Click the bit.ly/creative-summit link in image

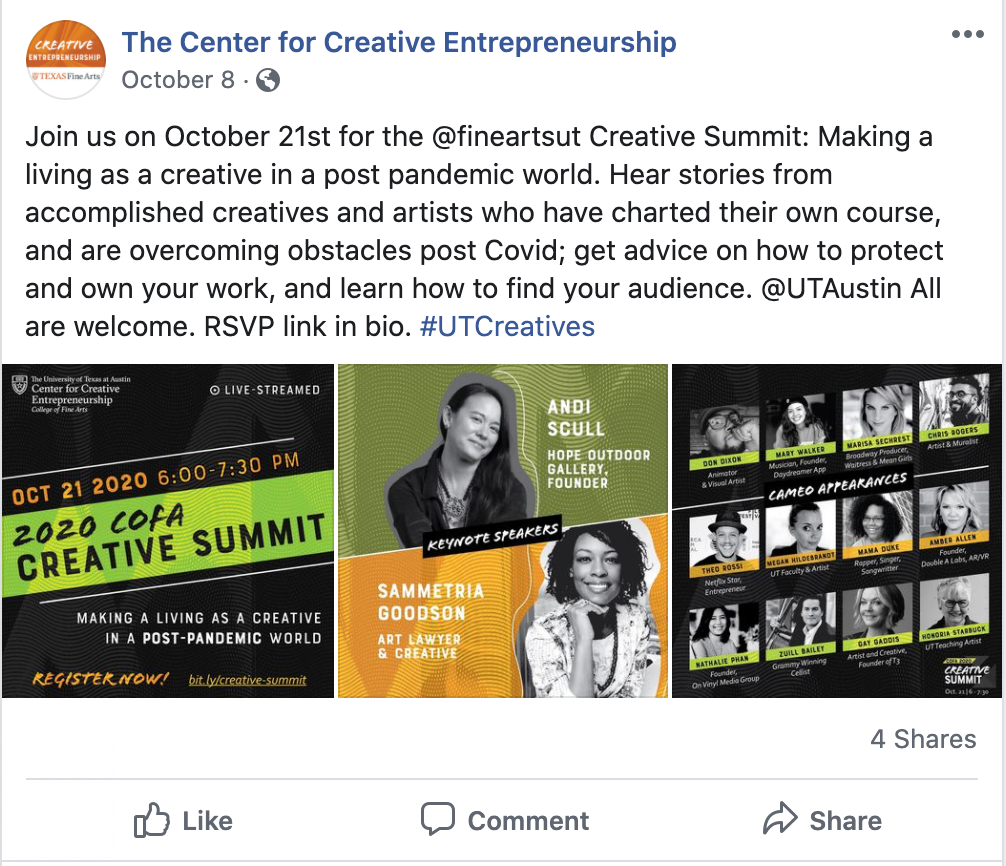click(247, 680)
